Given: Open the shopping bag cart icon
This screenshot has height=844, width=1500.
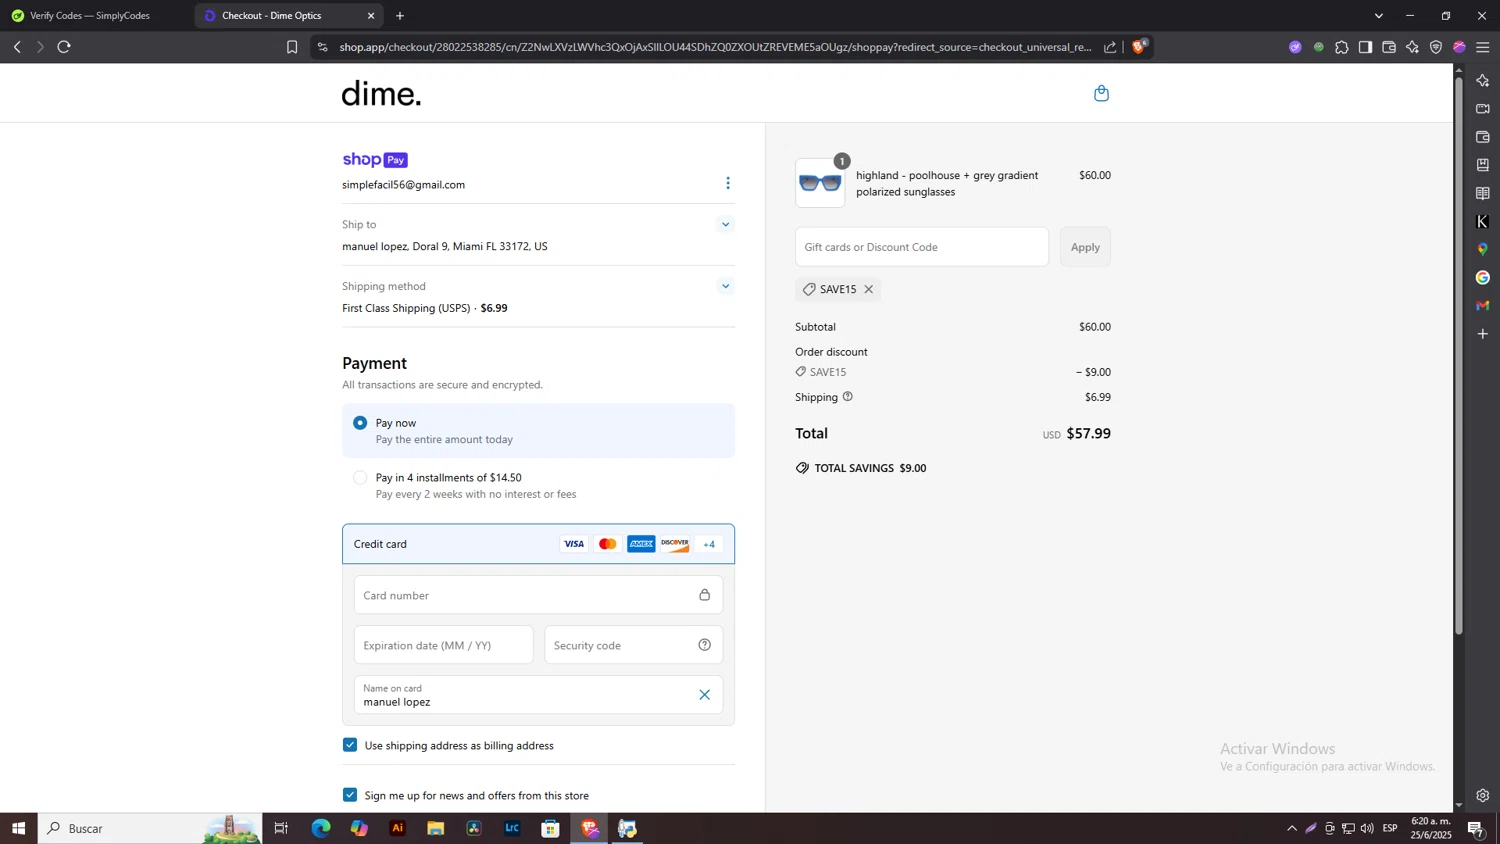Looking at the screenshot, I should [1101, 93].
